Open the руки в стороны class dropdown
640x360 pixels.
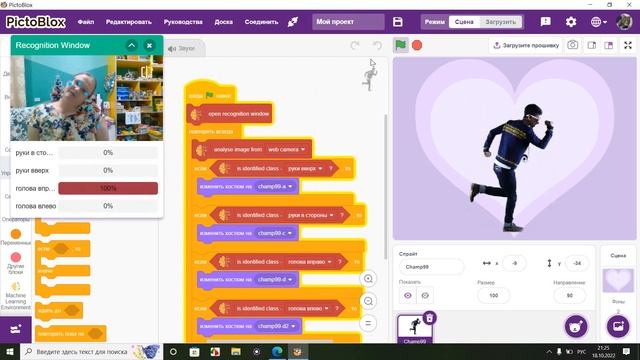(311, 215)
